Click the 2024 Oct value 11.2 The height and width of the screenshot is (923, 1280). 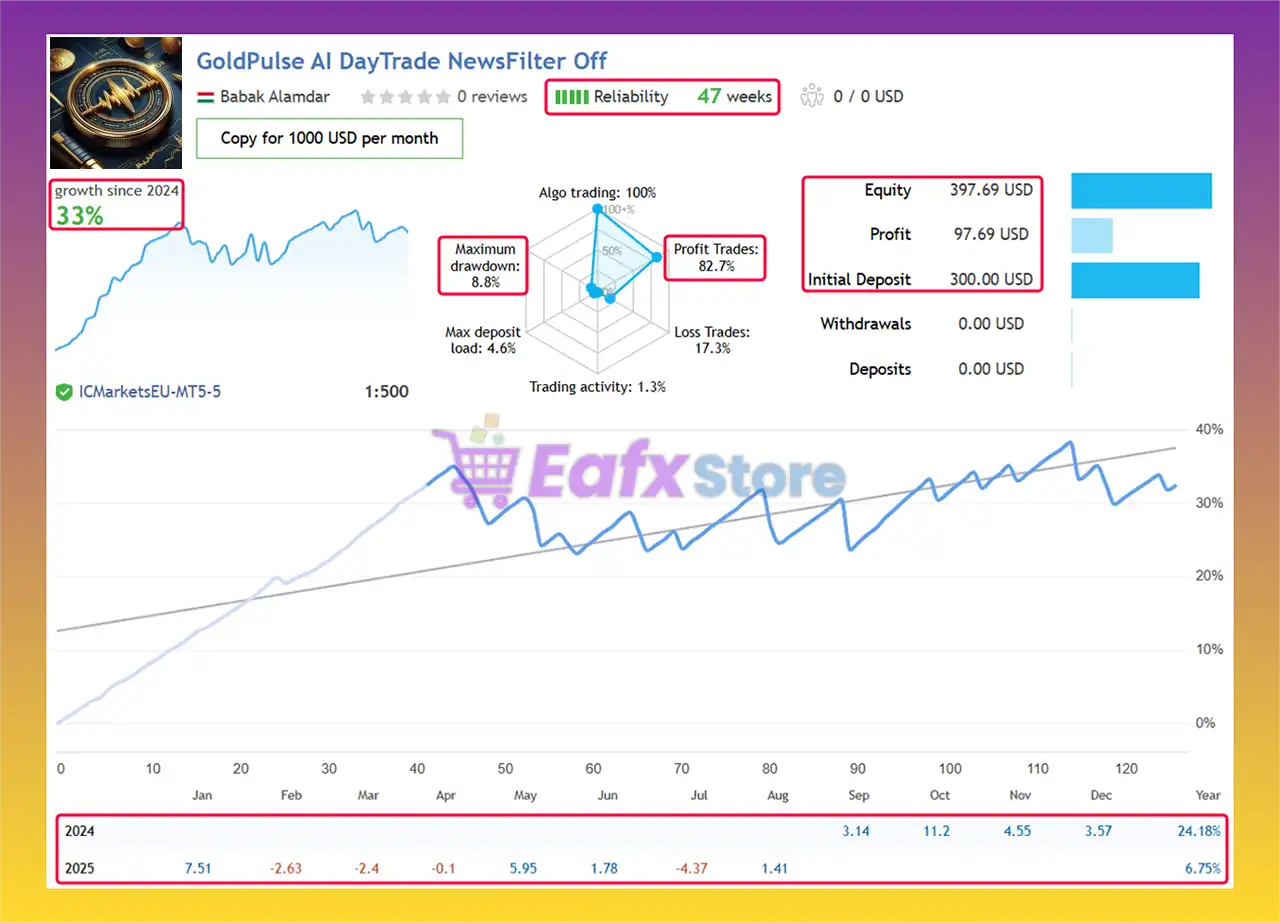[x=937, y=831]
